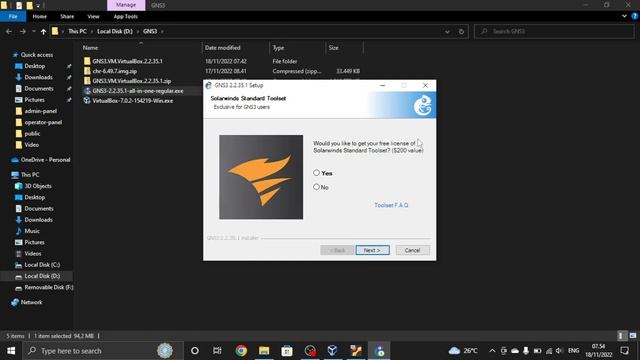Sort by Size column header
The height and width of the screenshot is (360, 640).
click(x=333, y=48)
